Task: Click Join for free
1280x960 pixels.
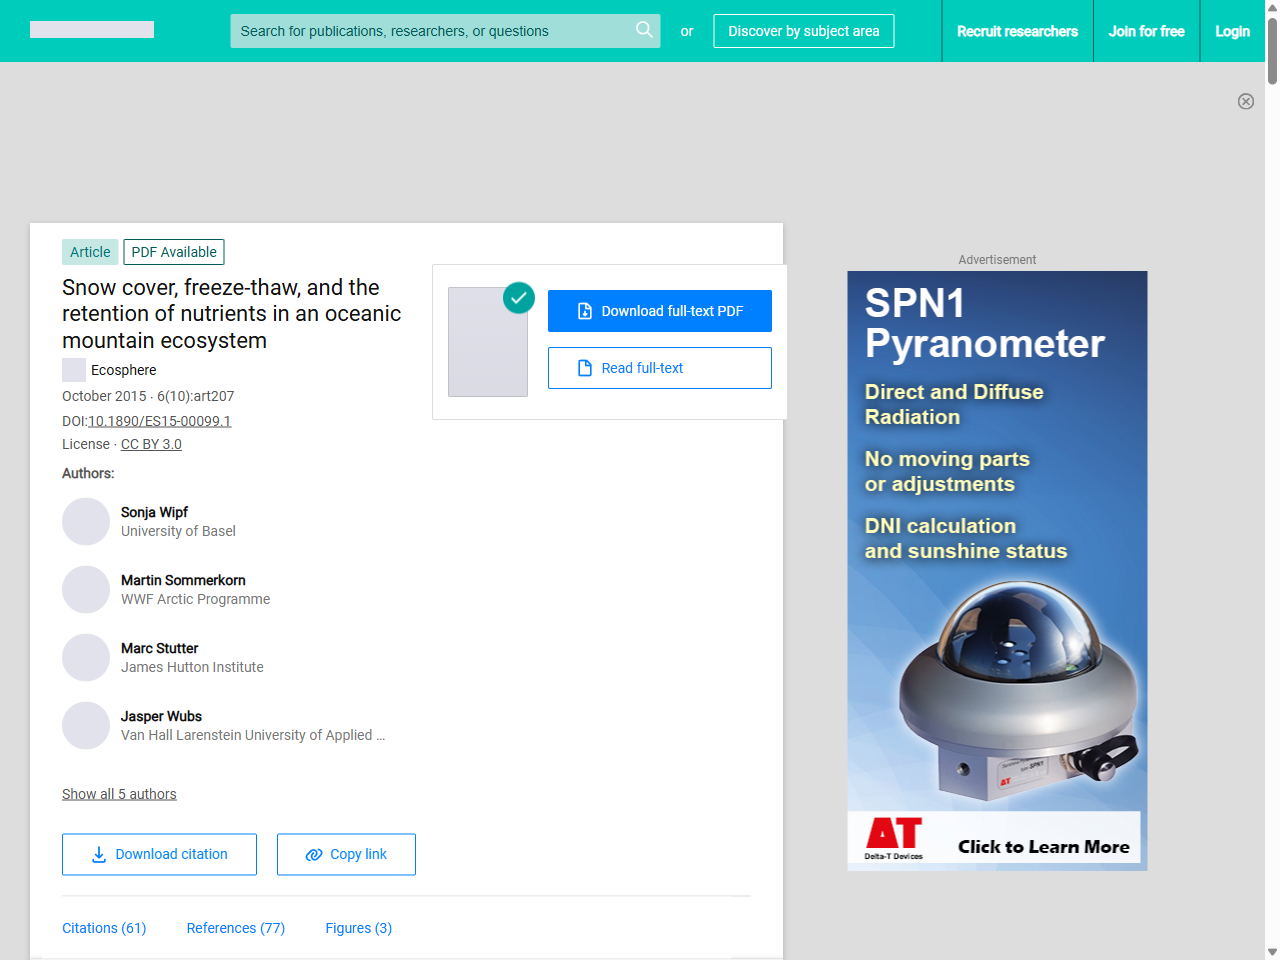Action: (x=1146, y=31)
